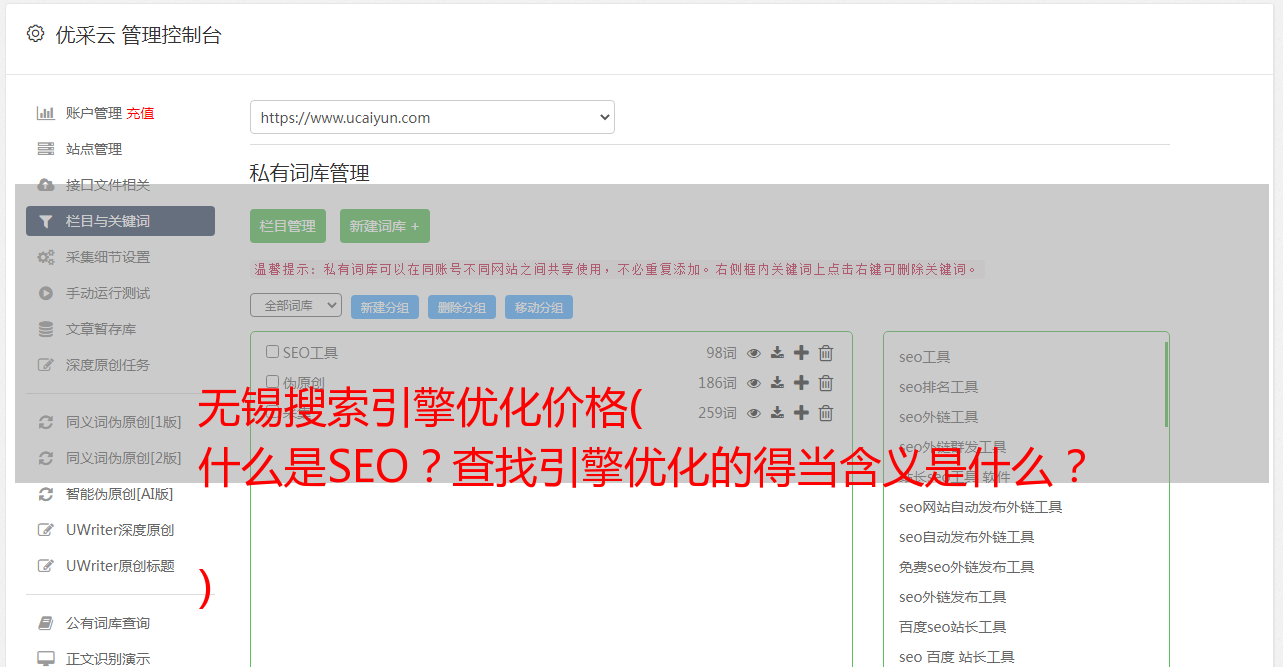Select 栏目与关键词 sidebar item
Image resolution: width=1283 pixels, height=667 pixels.
(x=120, y=221)
